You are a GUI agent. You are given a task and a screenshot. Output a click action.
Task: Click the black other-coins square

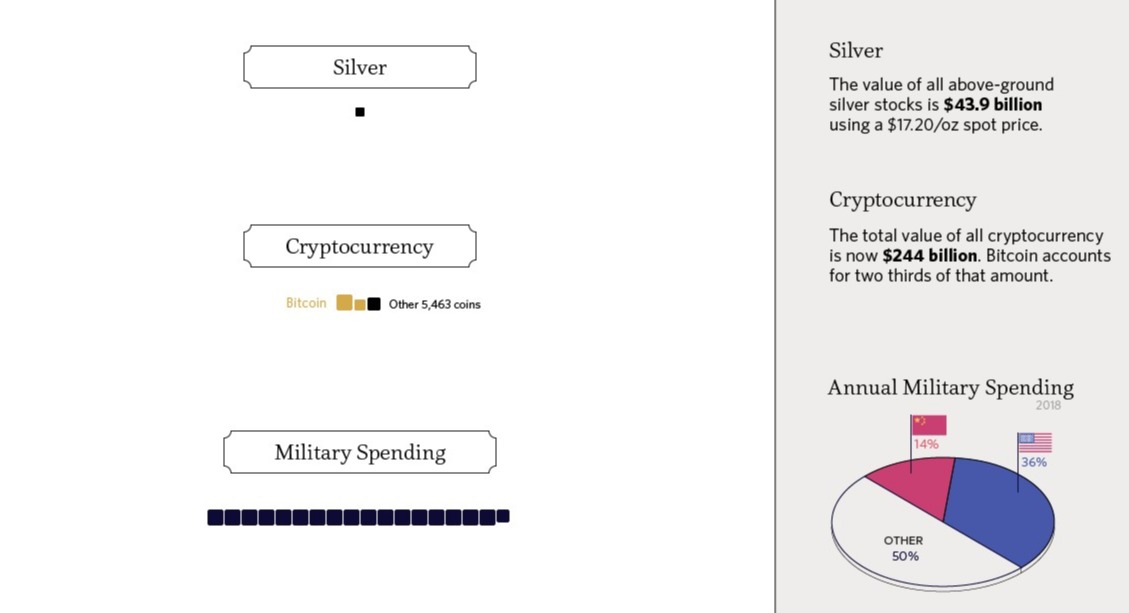click(x=374, y=304)
